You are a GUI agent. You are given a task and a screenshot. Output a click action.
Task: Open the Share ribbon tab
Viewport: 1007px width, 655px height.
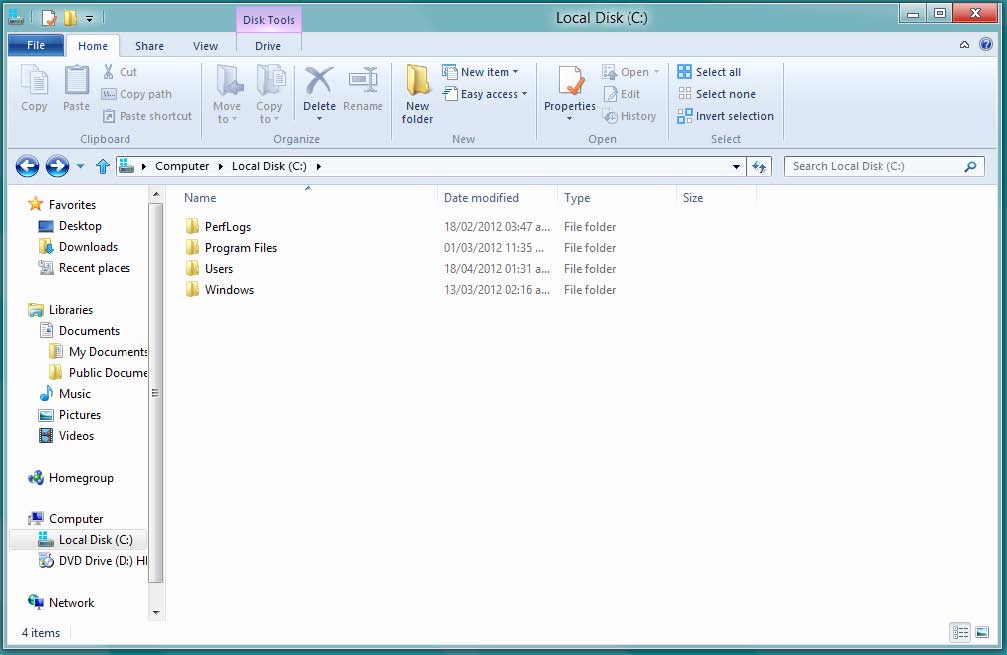pos(149,46)
